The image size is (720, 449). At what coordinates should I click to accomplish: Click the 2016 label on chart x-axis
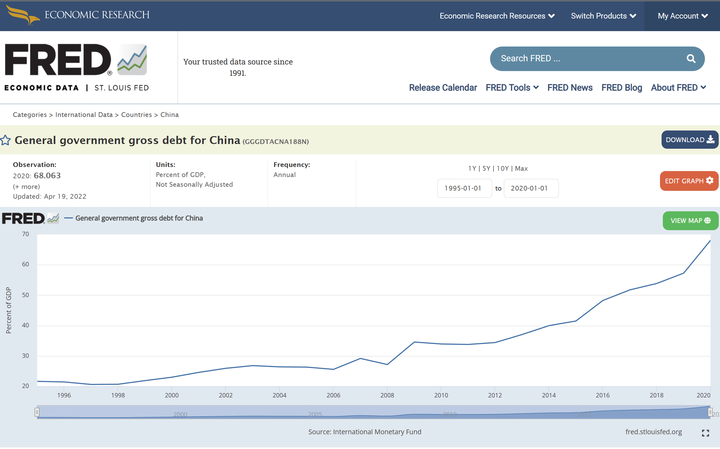pos(602,395)
